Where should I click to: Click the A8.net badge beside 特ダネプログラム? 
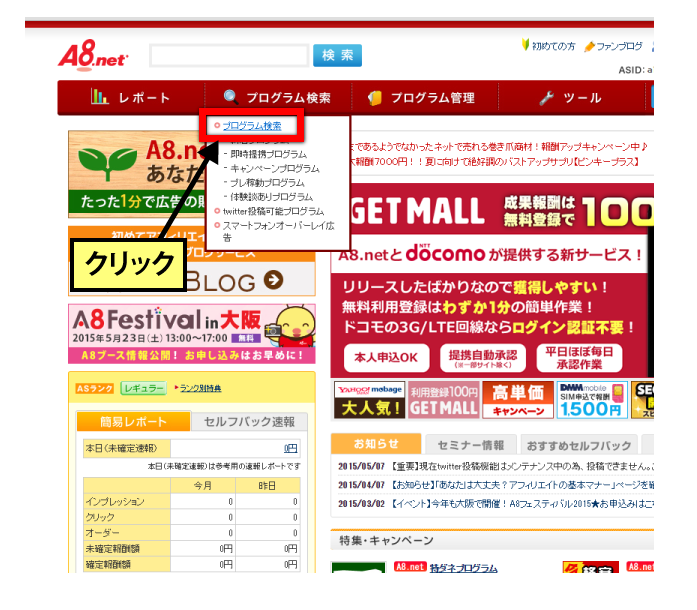tap(410, 567)
